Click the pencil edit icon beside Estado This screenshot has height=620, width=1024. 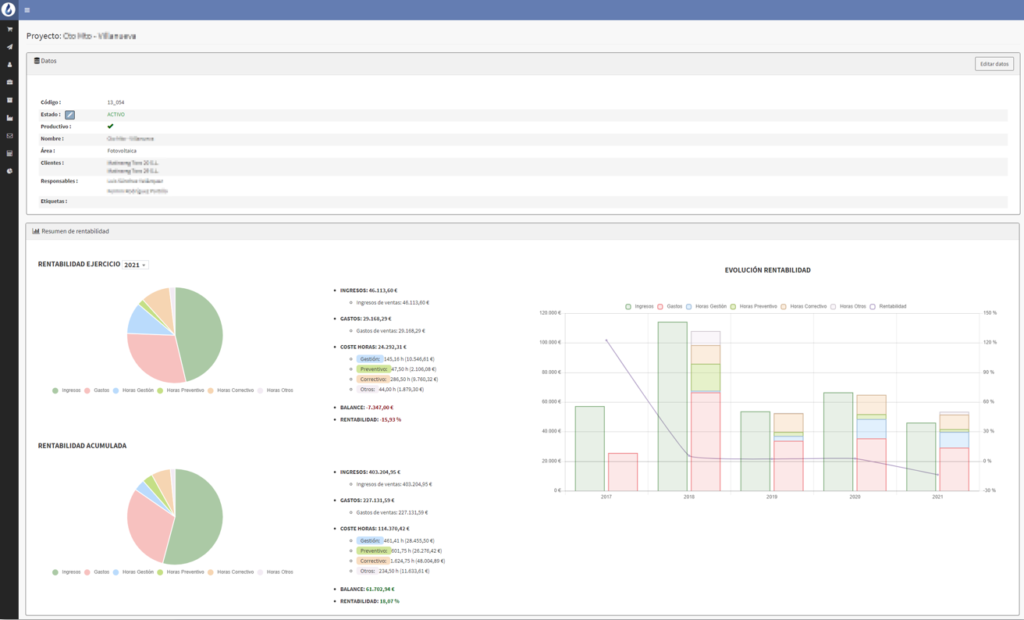[x=70, y=115]
